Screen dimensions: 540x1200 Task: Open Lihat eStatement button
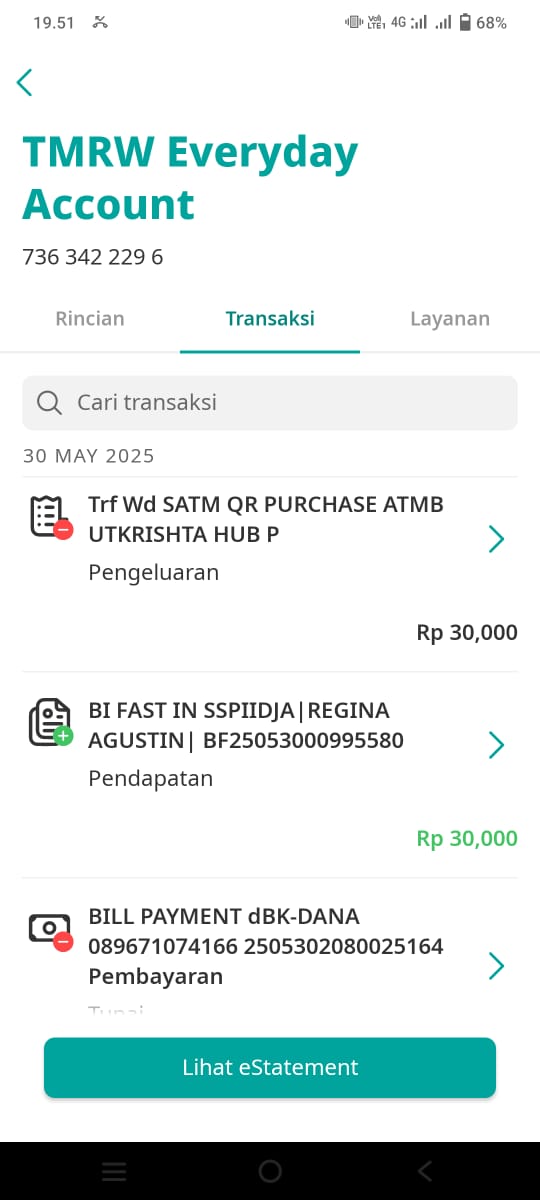[270, 1067]
